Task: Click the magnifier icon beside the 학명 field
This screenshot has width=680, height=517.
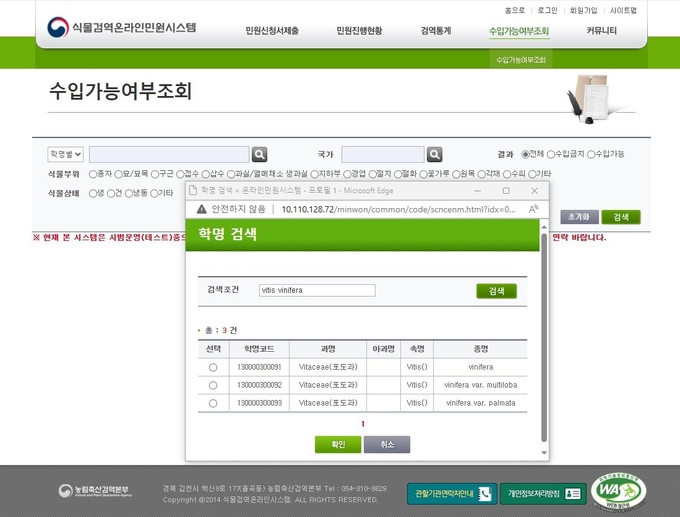Action: pos(259,154)
